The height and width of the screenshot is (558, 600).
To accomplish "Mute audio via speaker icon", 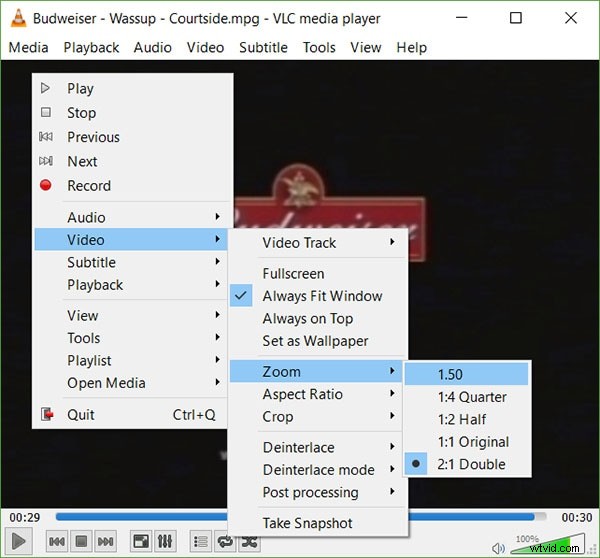I will click(498, 548).
